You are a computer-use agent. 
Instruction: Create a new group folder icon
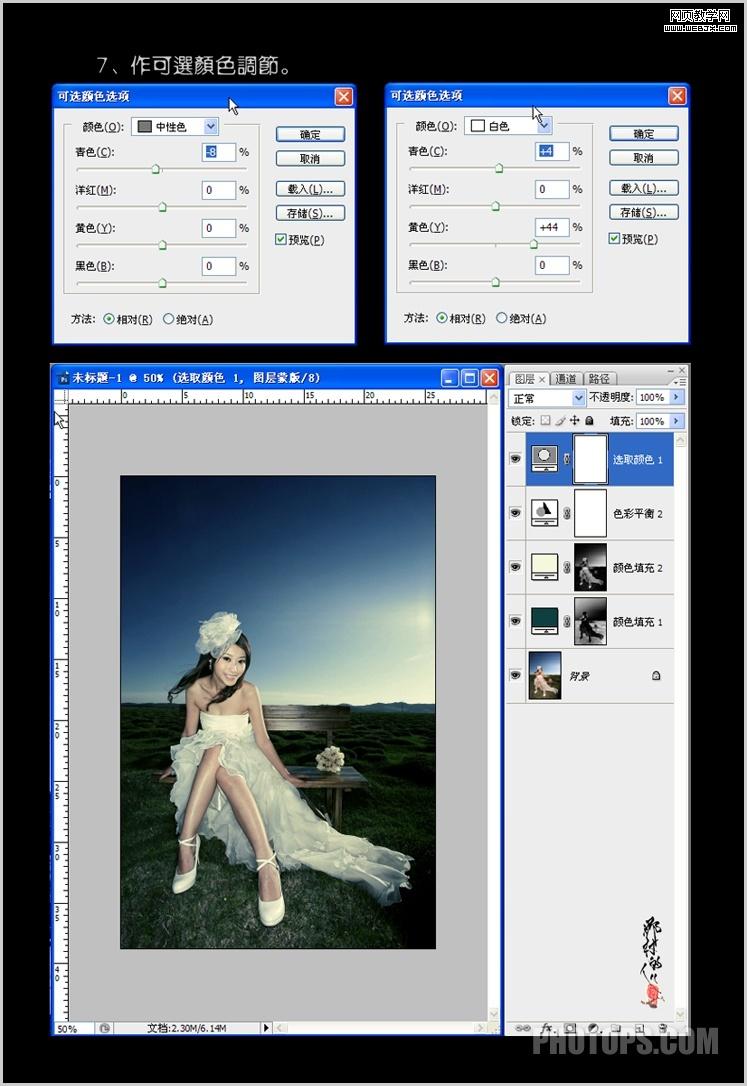click(615, 1028)
